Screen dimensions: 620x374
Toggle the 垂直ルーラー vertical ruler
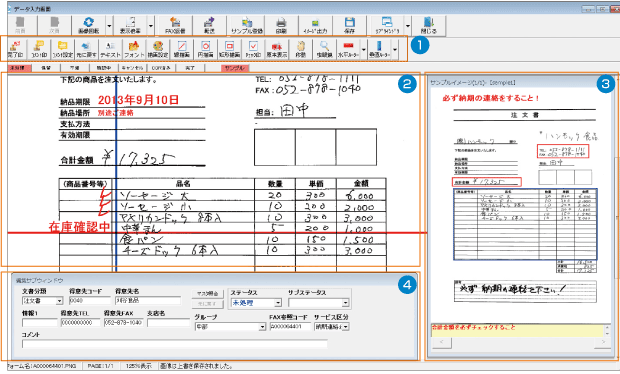point(379,49)
